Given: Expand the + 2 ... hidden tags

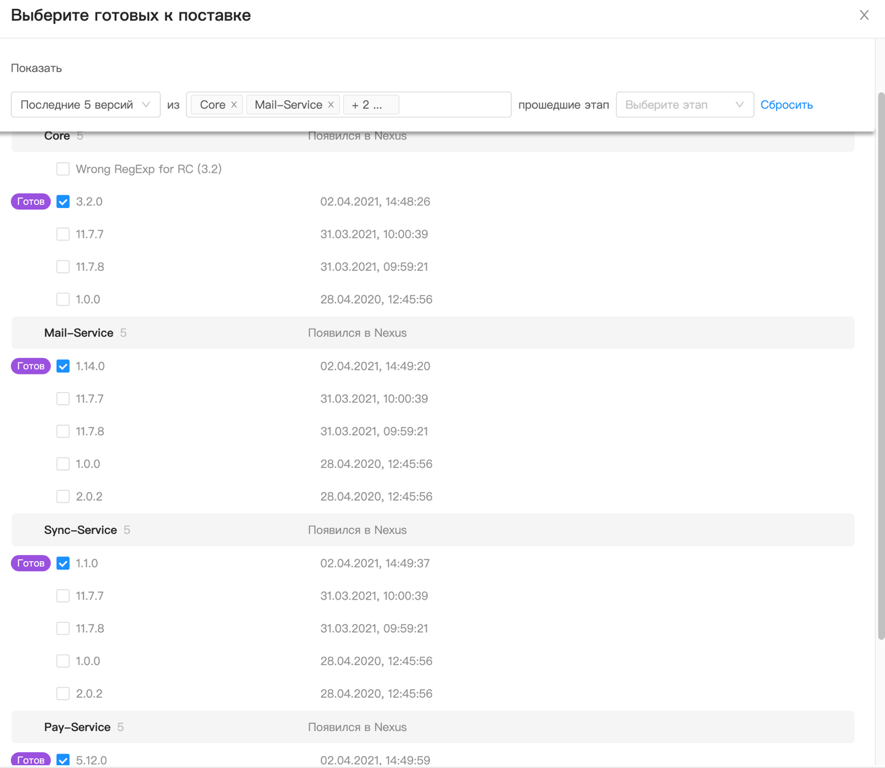Looking at the screenshot, I should 370,105.
